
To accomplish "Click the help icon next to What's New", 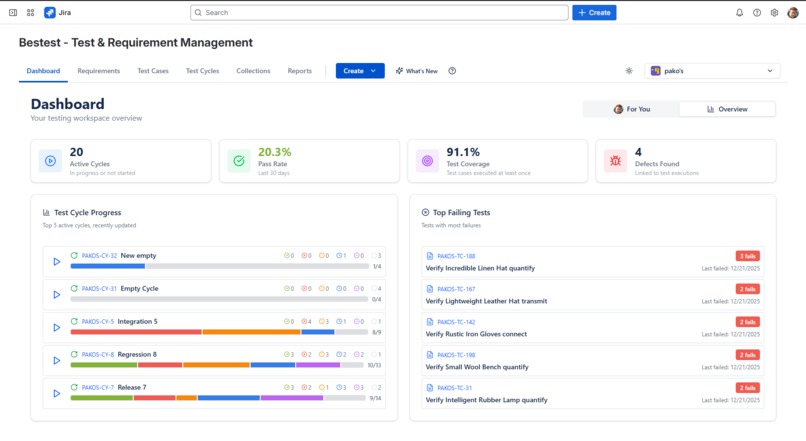I will coord(452,71).
